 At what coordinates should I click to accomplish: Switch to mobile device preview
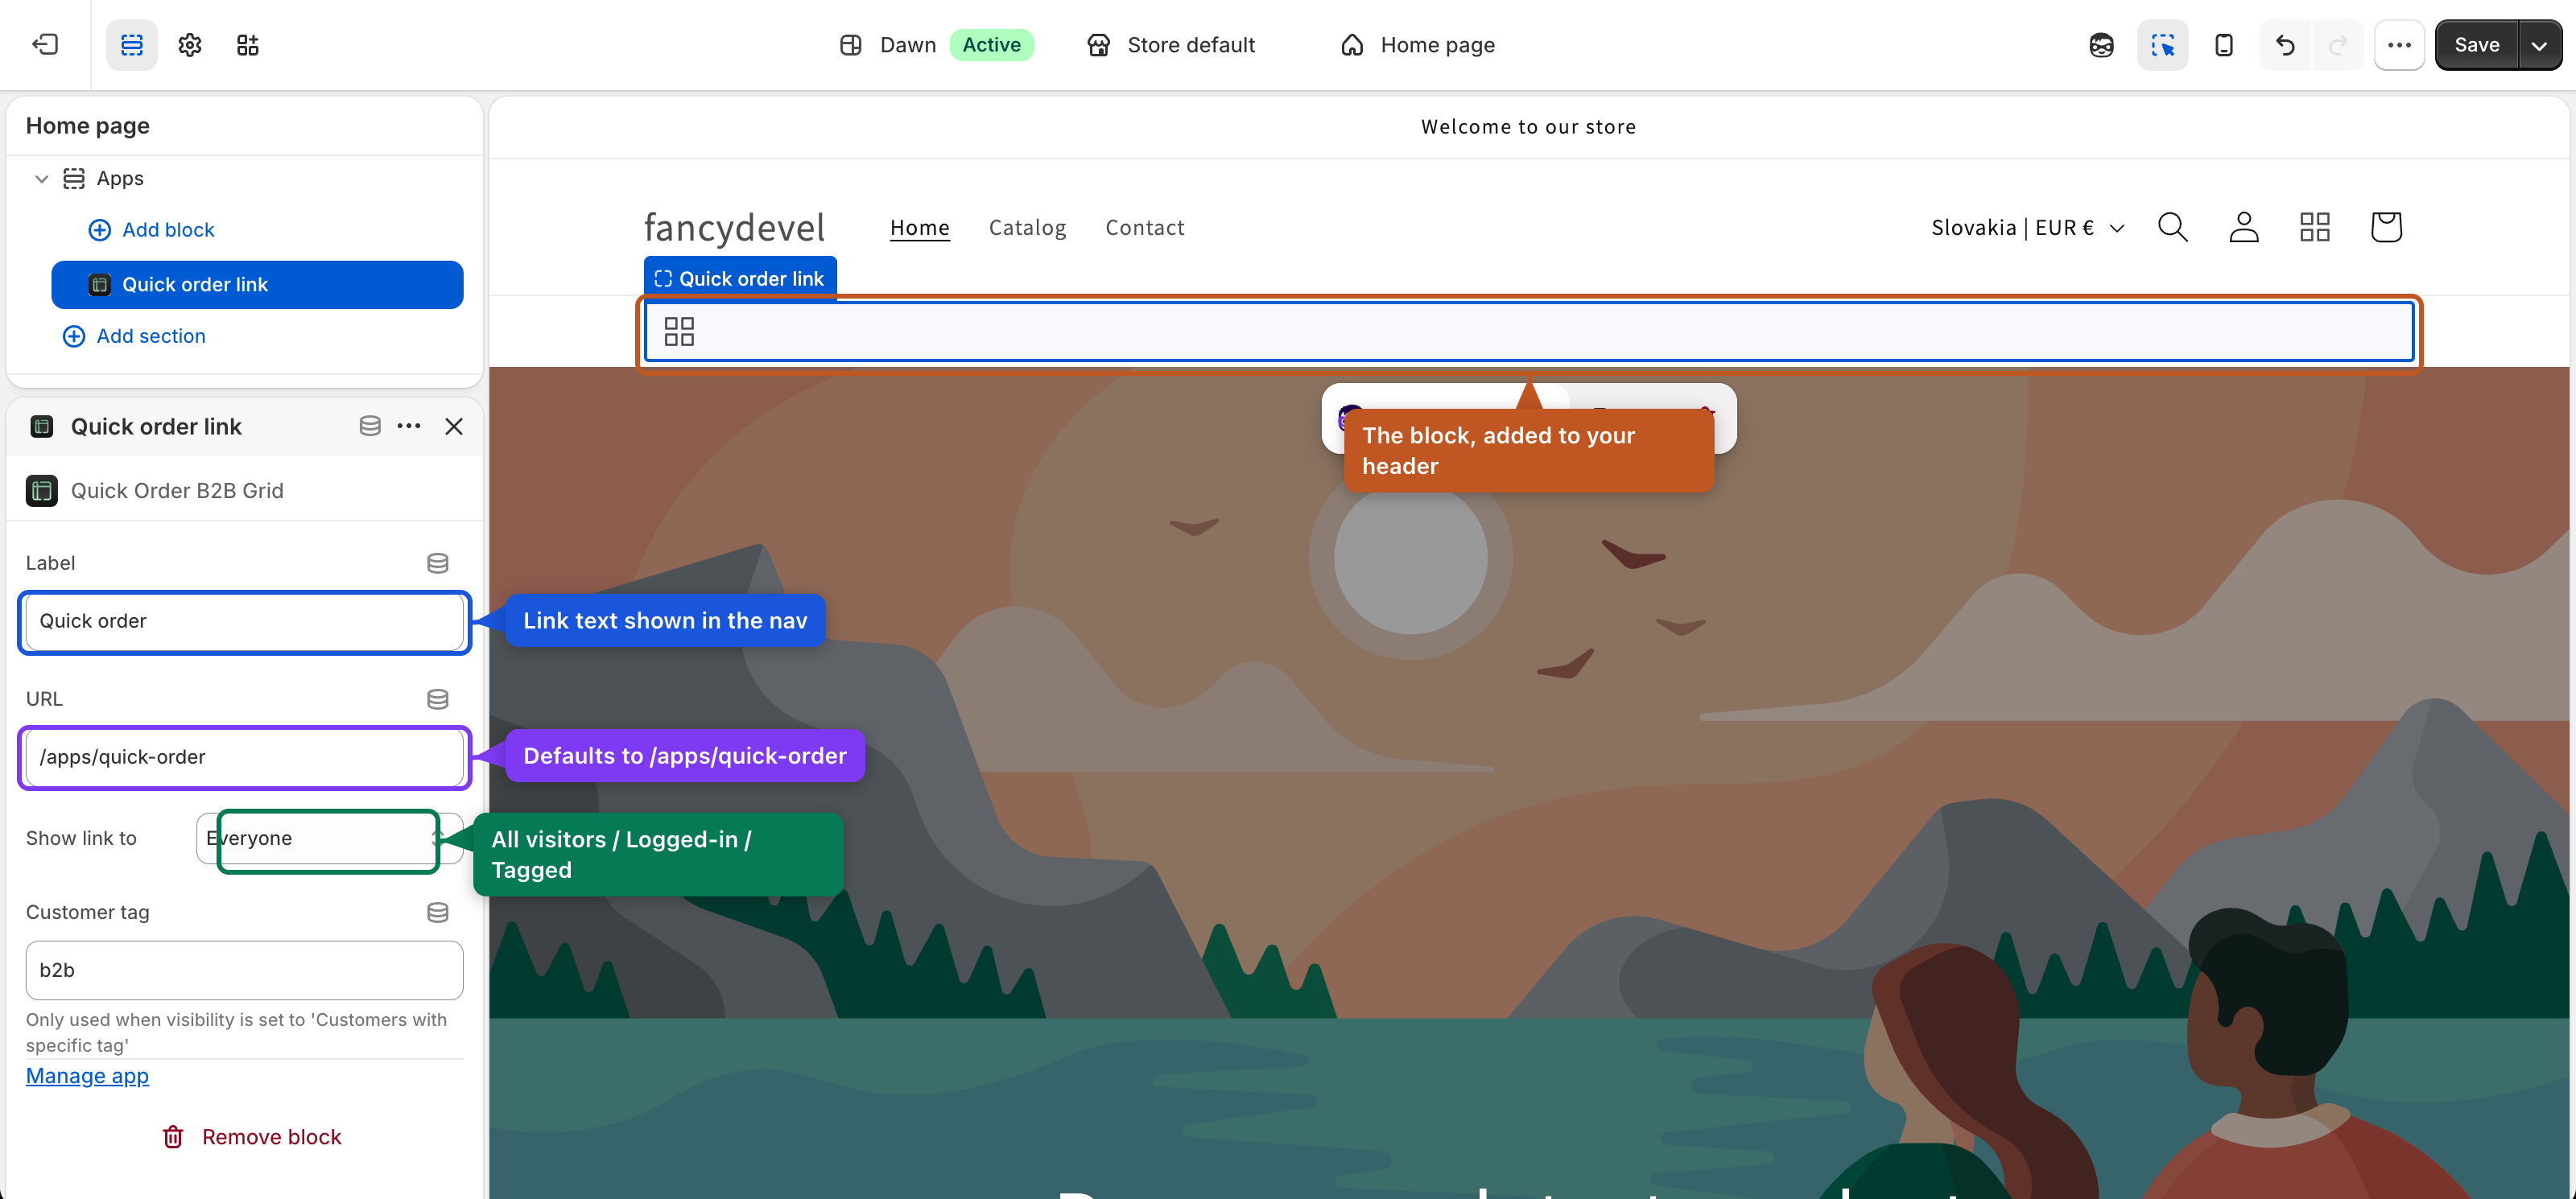coord(2223,44)
